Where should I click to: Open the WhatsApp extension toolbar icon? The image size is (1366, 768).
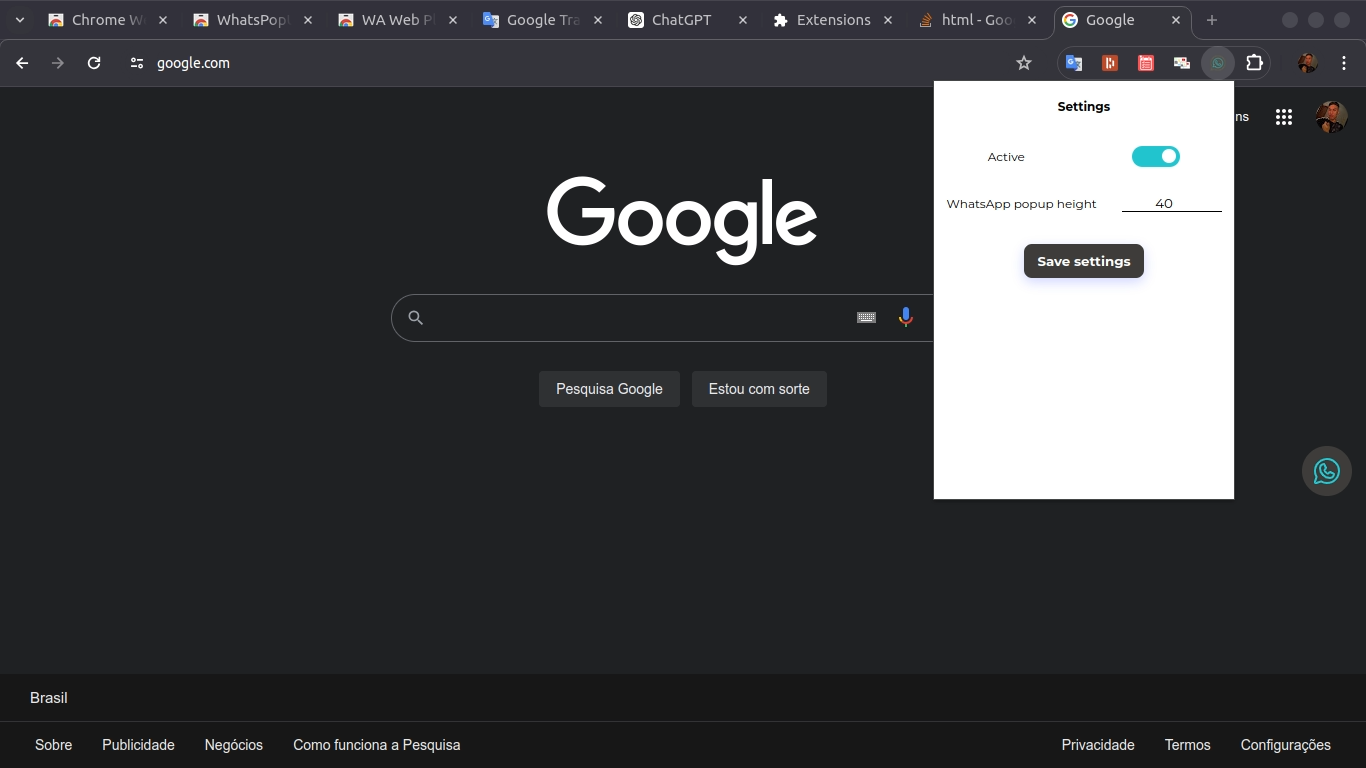click(x=1217, y=63)
